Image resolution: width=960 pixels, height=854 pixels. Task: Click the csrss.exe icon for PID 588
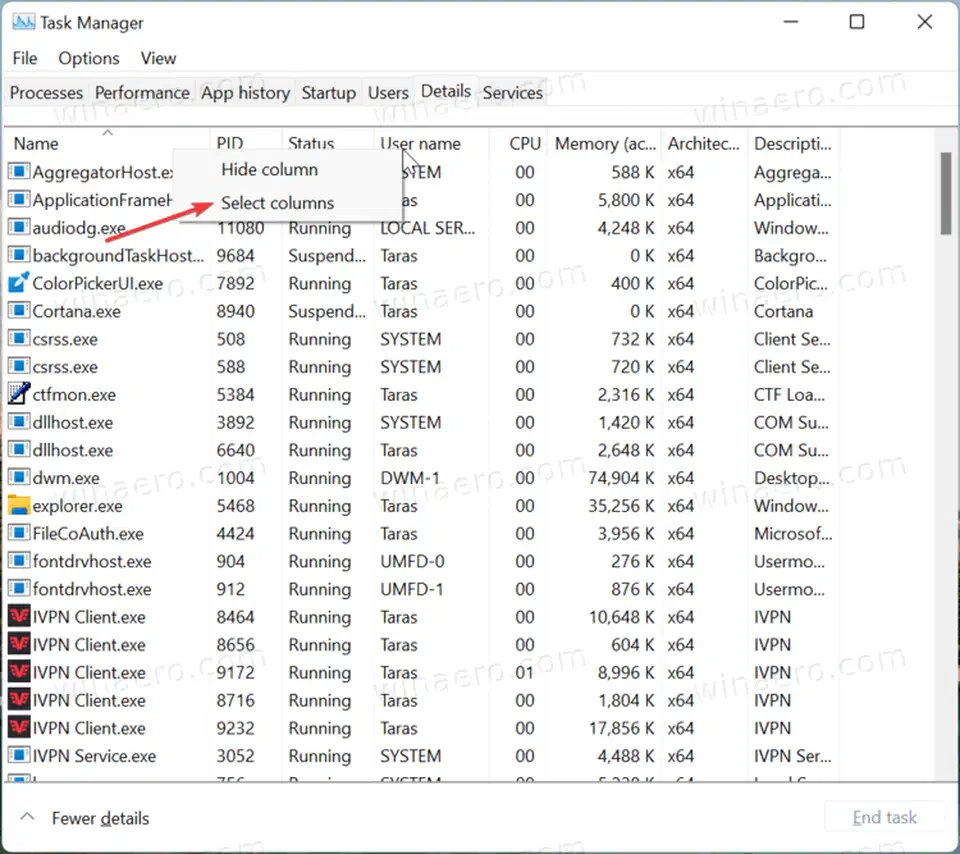(19, 366)
